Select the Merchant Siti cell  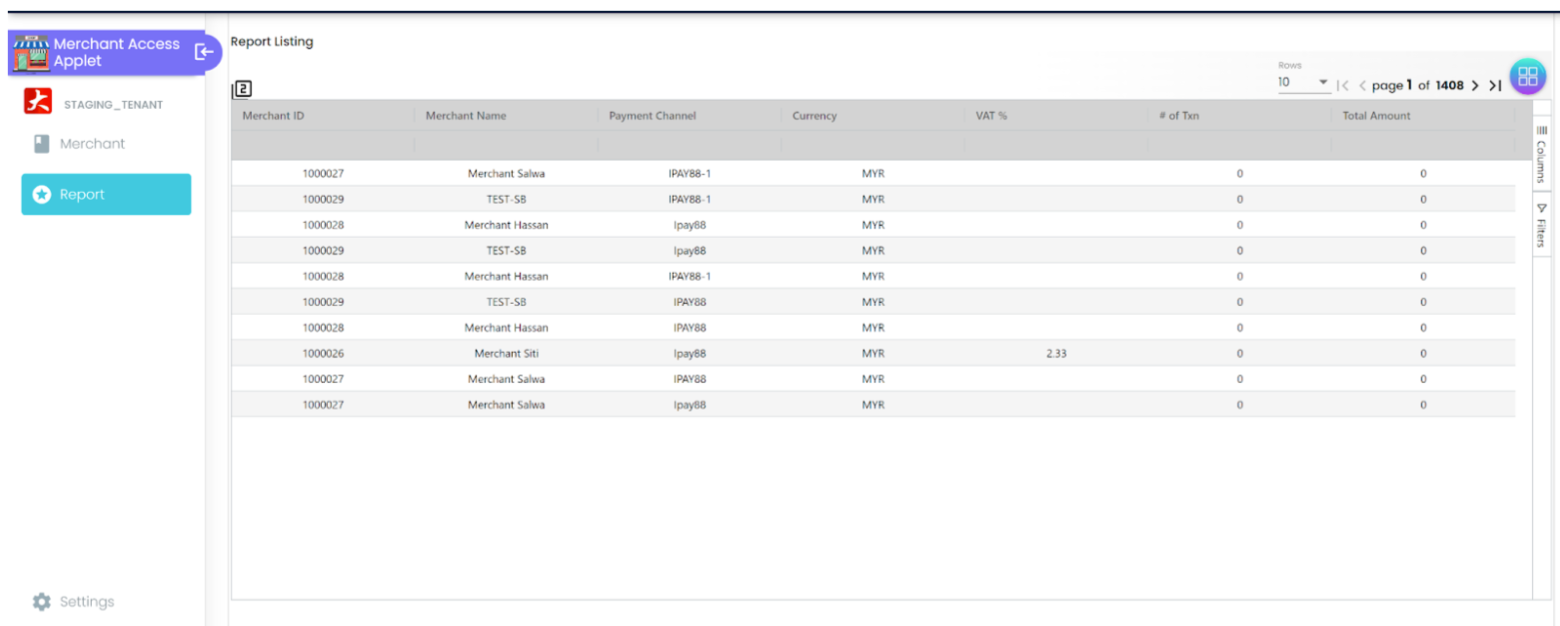(506, 353)
